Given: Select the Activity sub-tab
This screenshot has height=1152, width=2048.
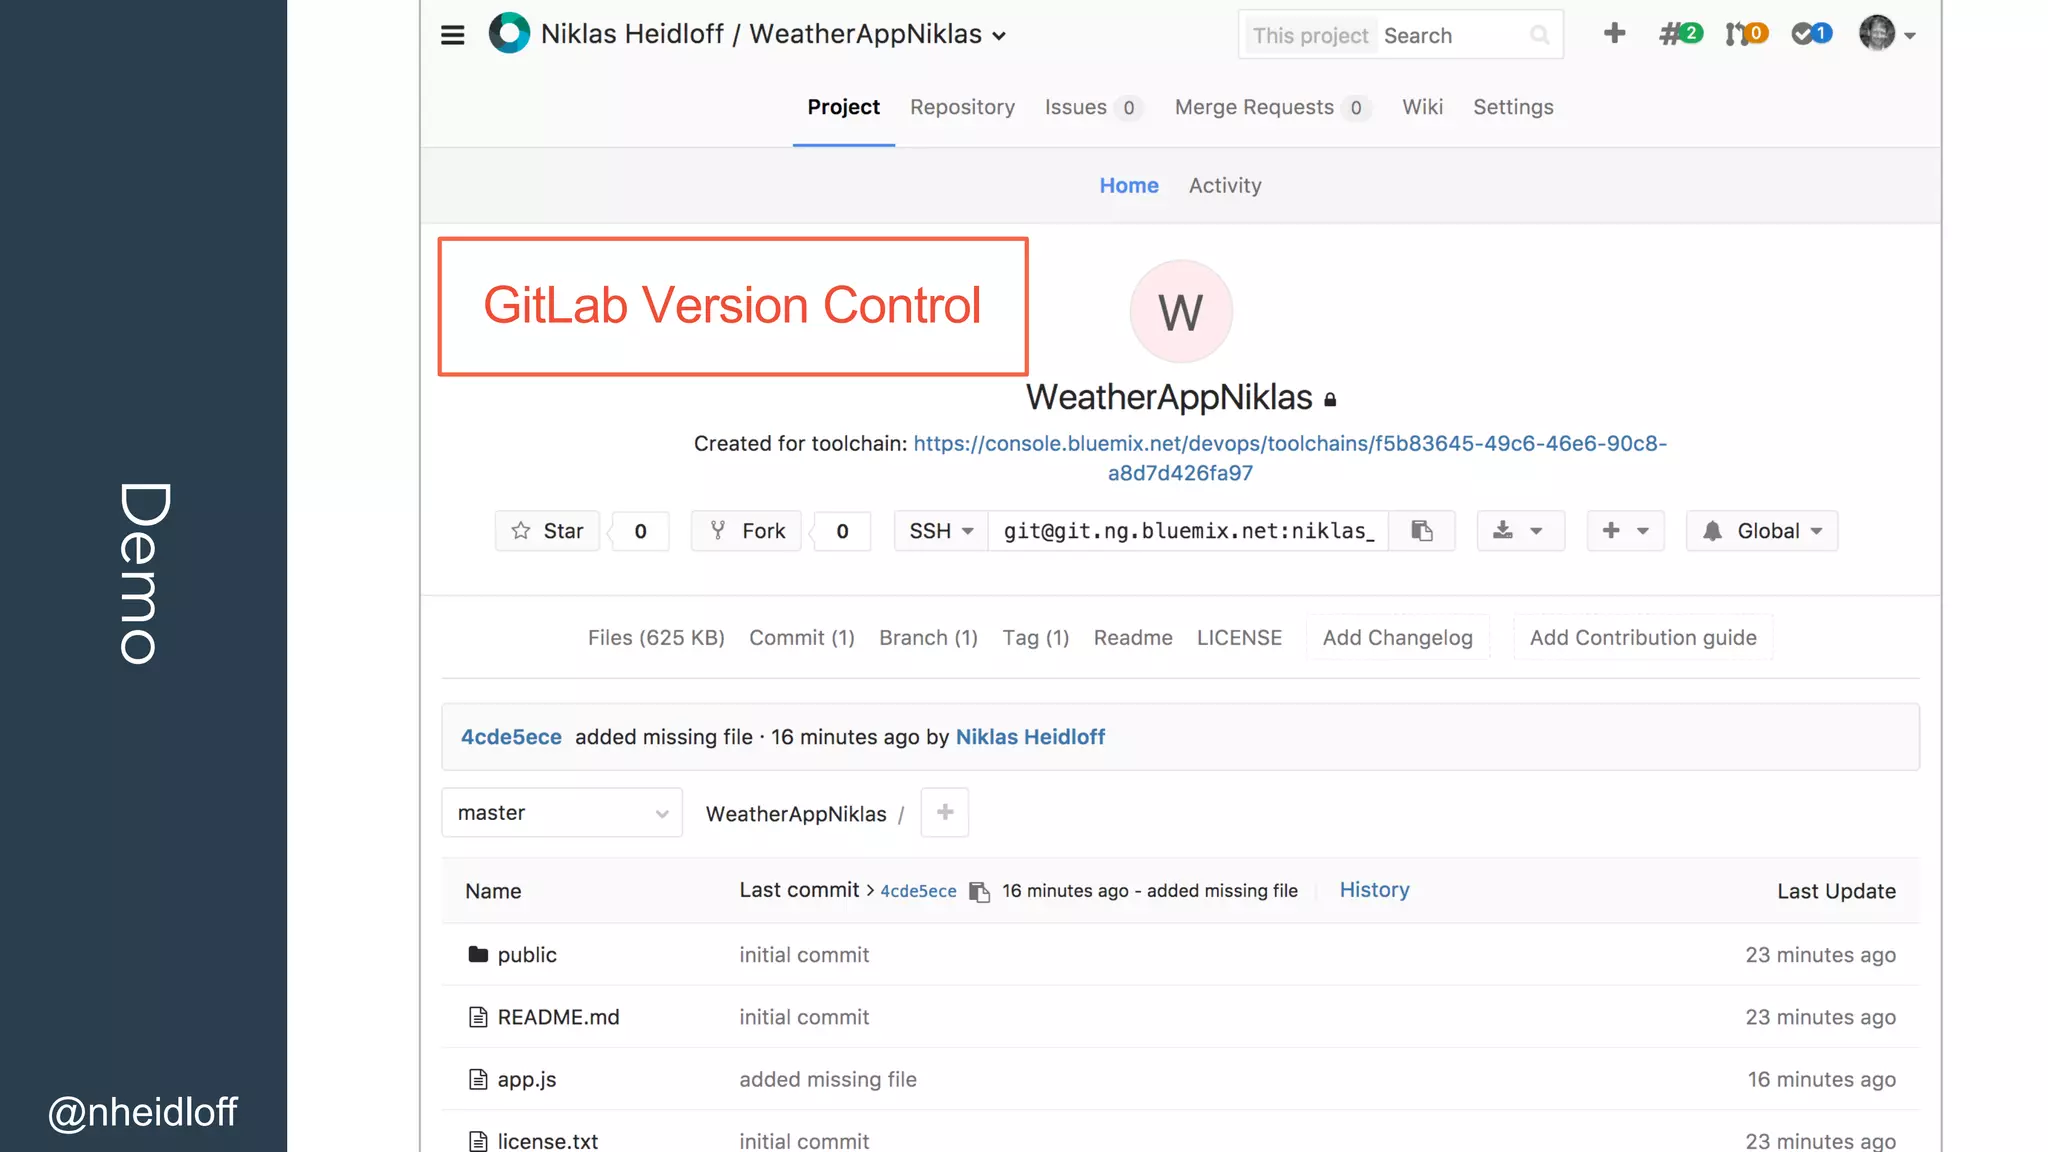Looking at the screenshot, I should coord(1225,185).
